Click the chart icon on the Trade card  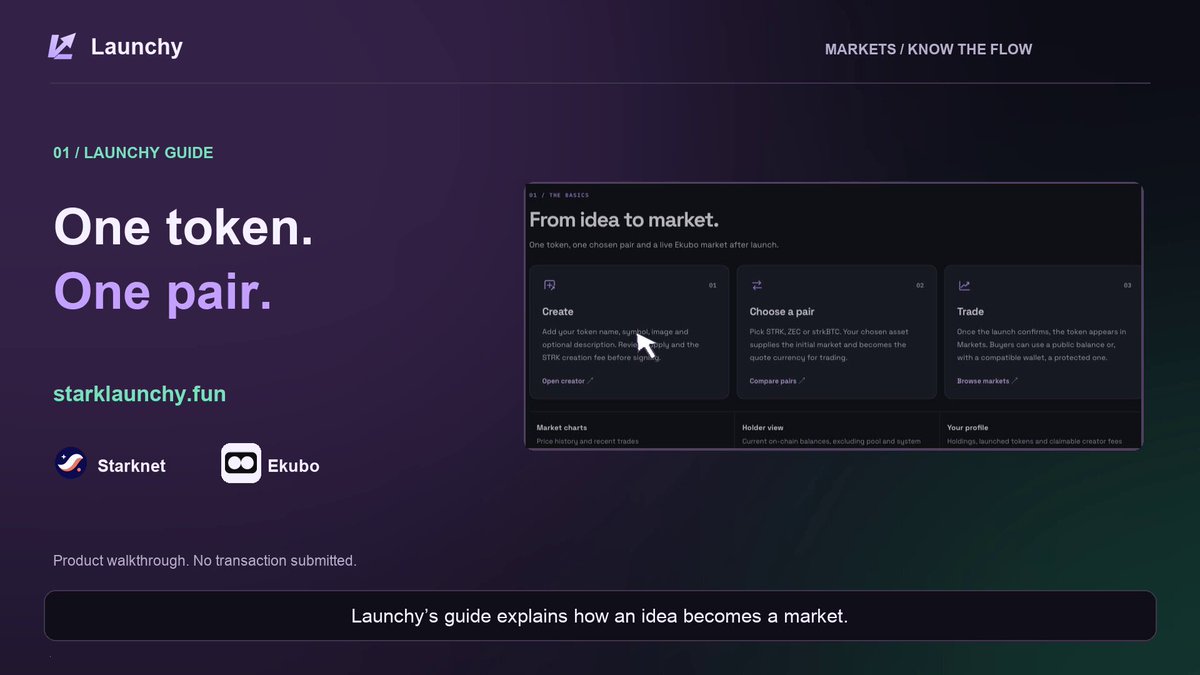pos(964,285)
